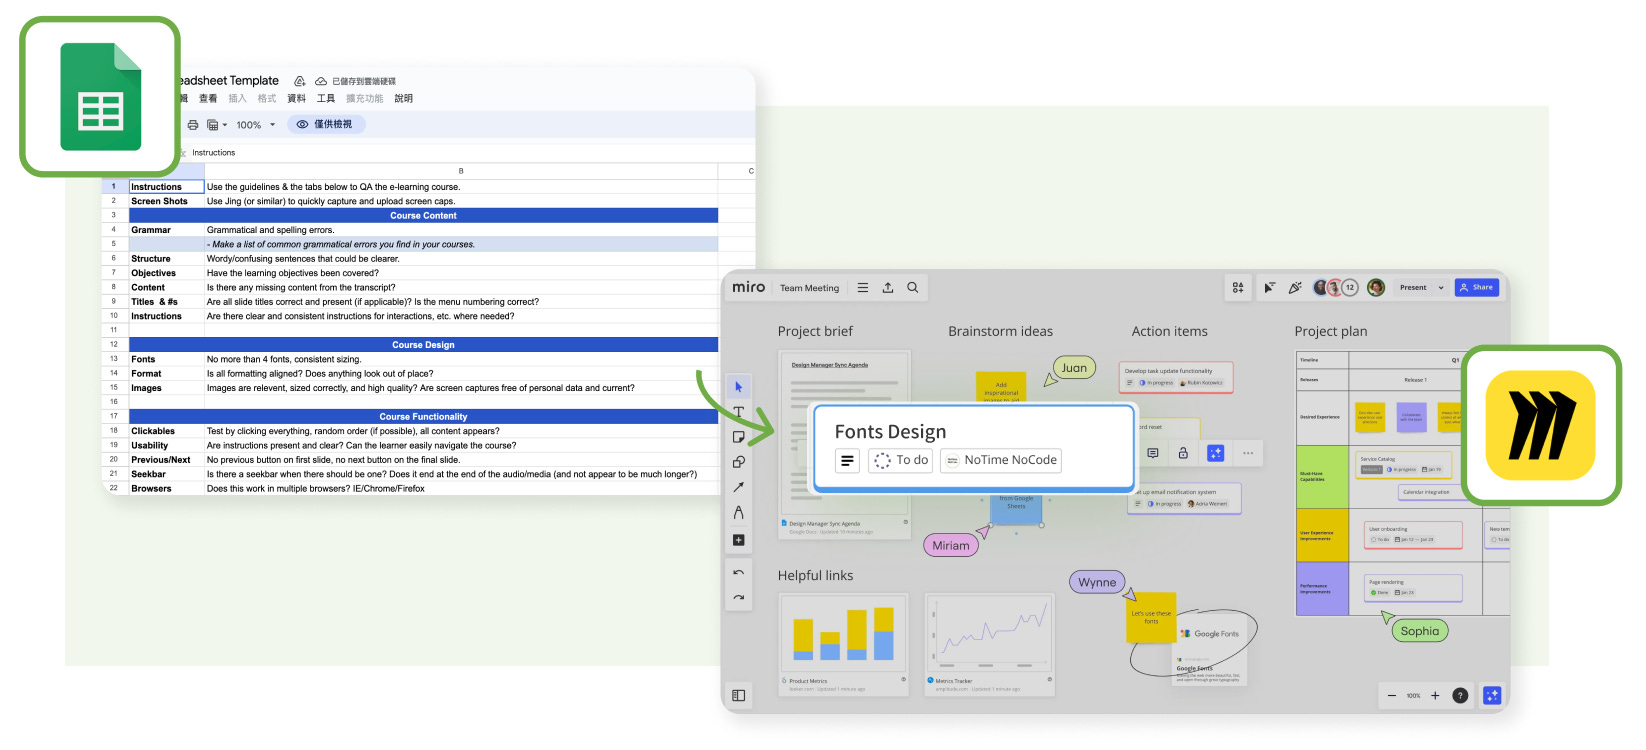This screenshot has height=750, width=1646.
Task: Open Miro apps and shapes grid icon
Action: pyautogui.click(x=1238, y=288)
